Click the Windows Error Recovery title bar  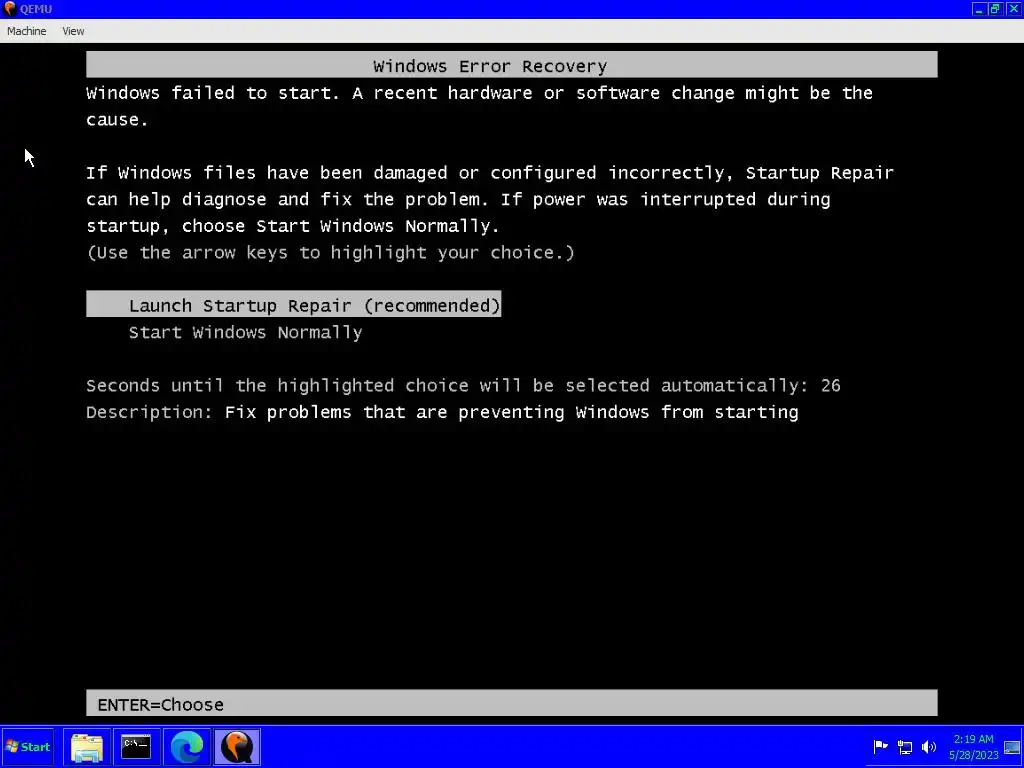[511, 65]
